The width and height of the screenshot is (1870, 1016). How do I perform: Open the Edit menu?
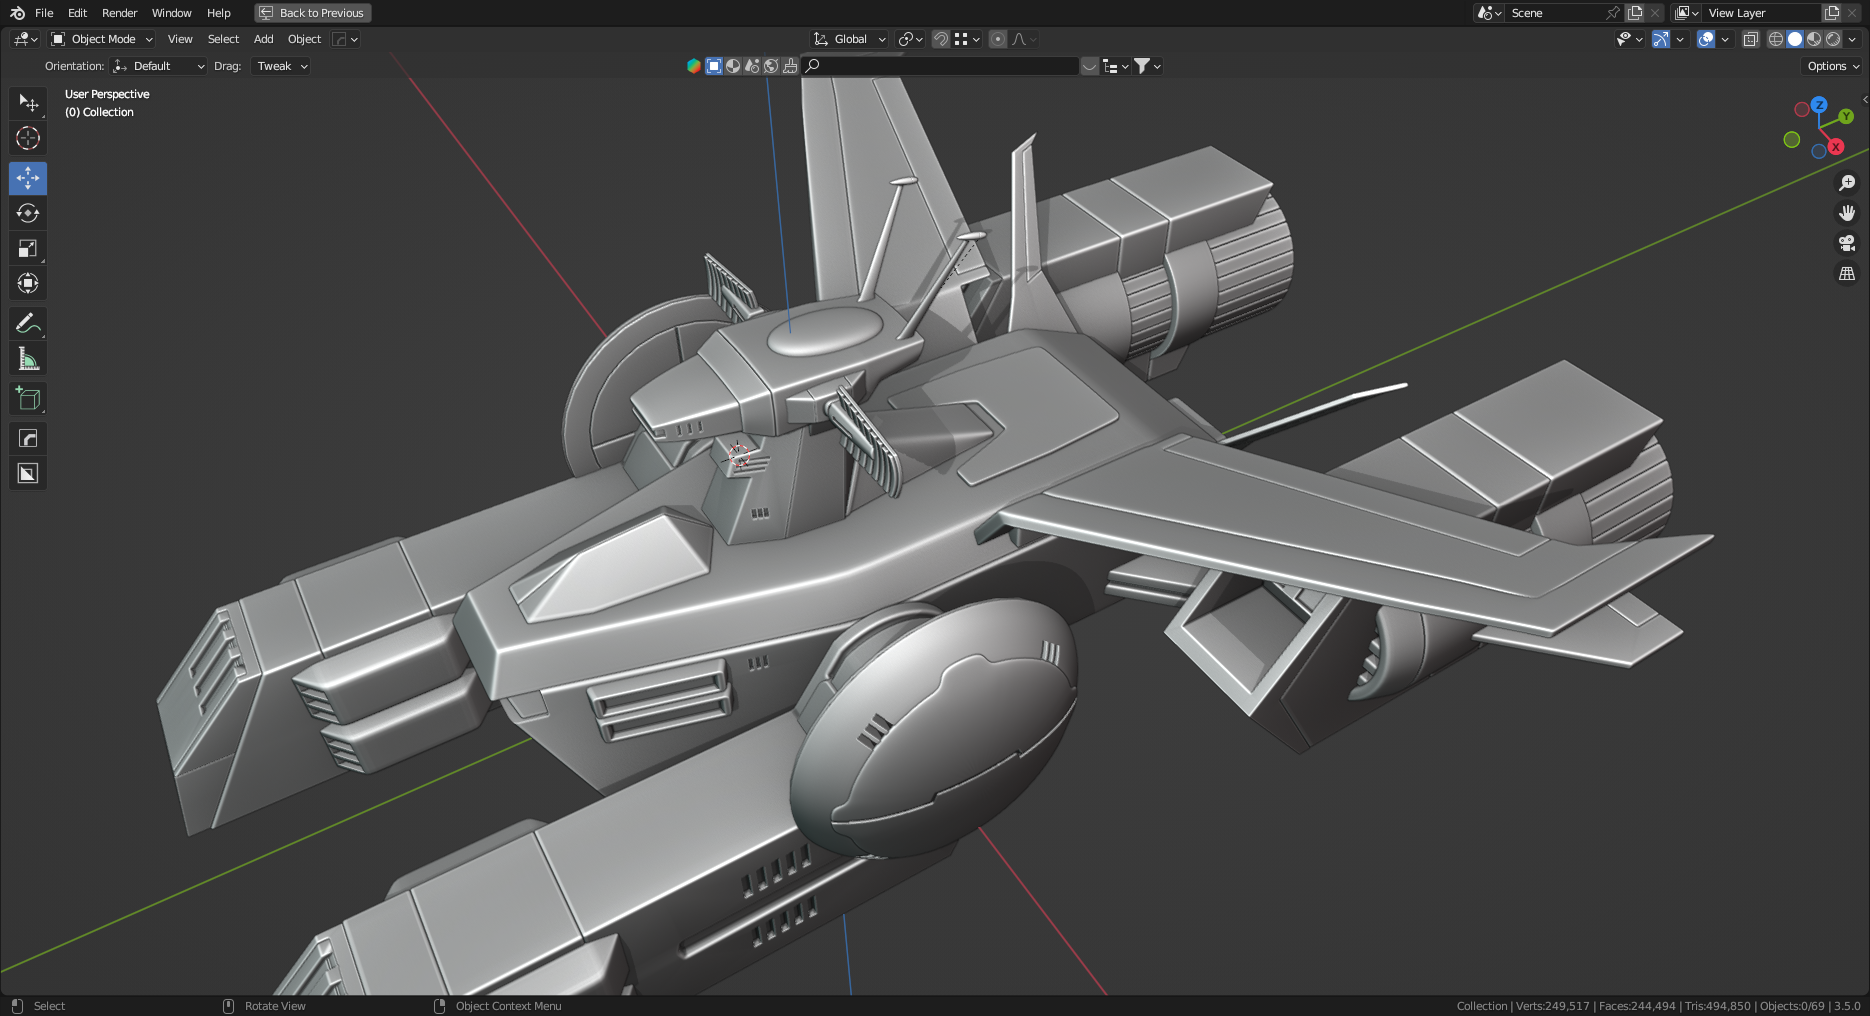78,13
